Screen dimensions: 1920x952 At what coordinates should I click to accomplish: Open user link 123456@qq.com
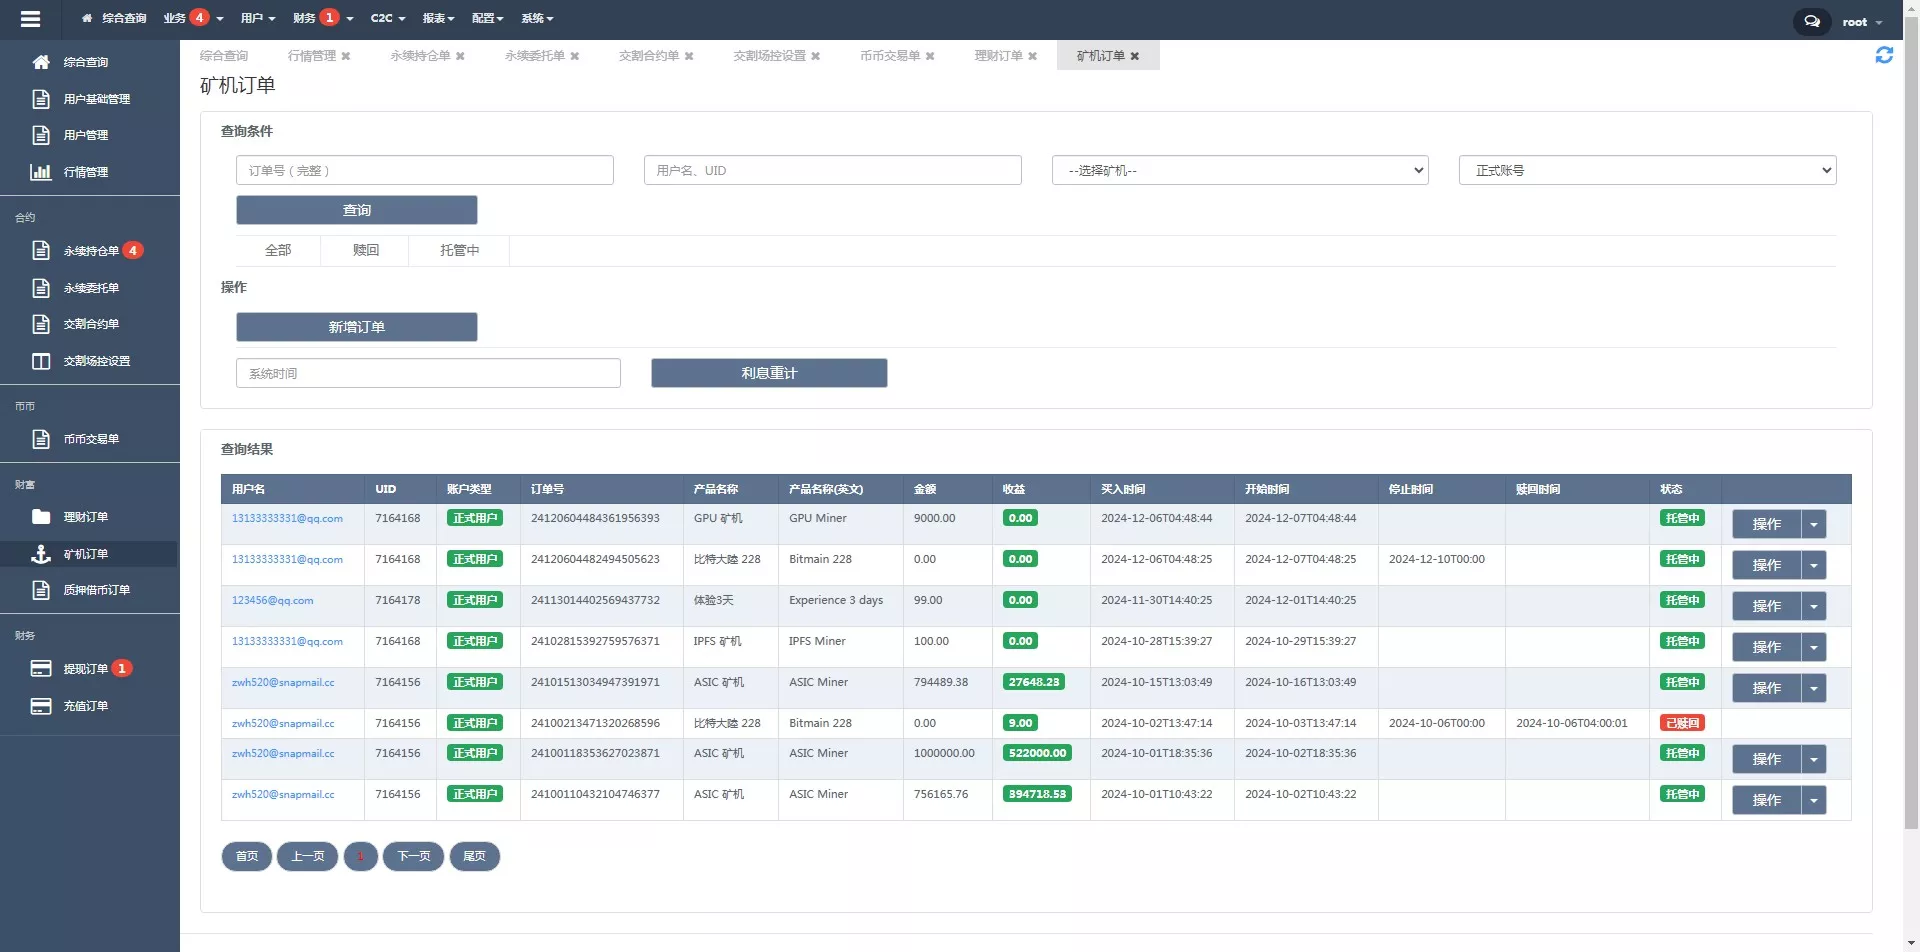pyautogui.click(x=272, y=601)
